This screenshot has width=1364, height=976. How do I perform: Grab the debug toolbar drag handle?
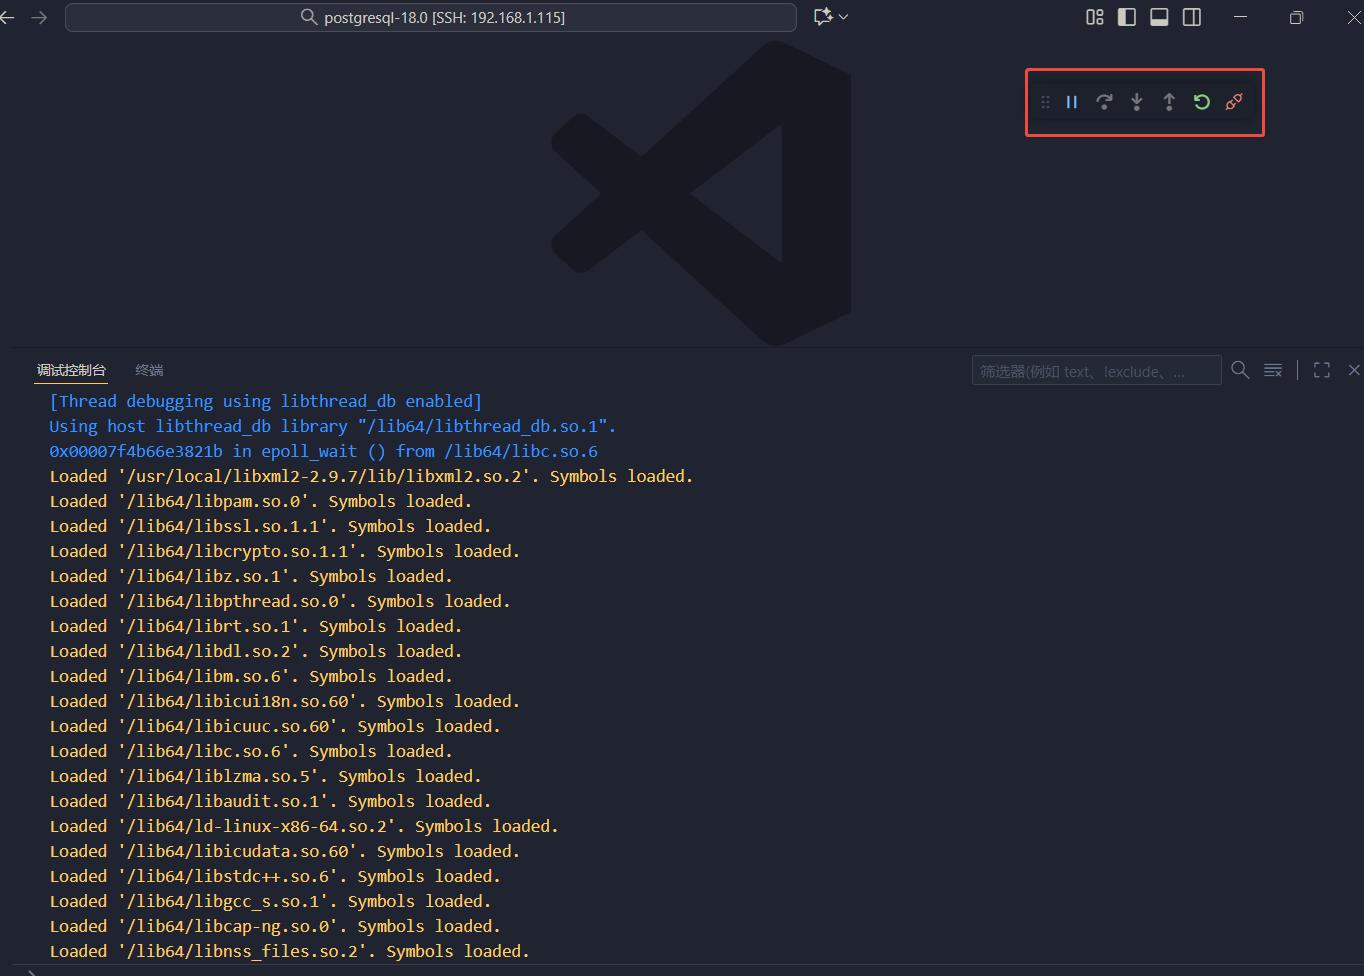tap(1046, 102)
